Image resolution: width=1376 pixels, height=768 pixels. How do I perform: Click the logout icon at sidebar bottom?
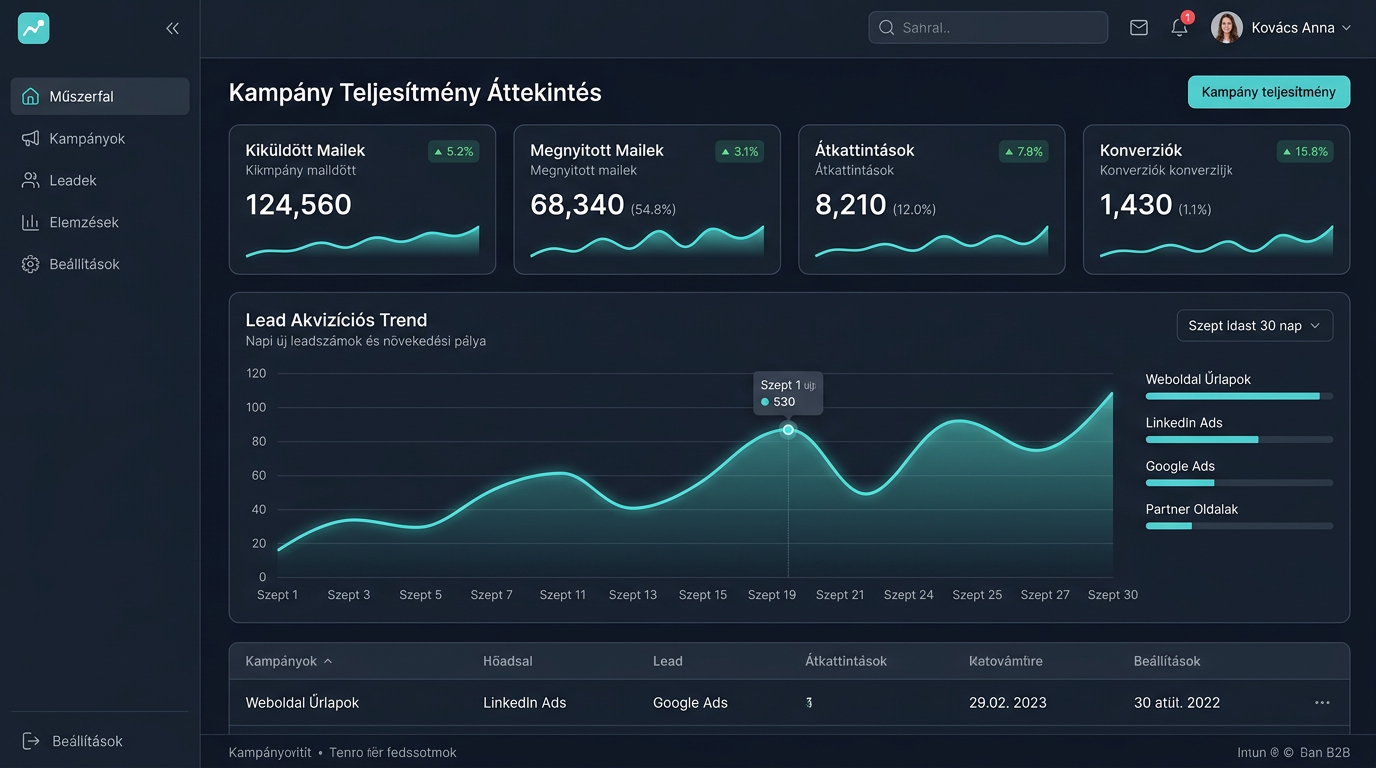click(31, 741)
